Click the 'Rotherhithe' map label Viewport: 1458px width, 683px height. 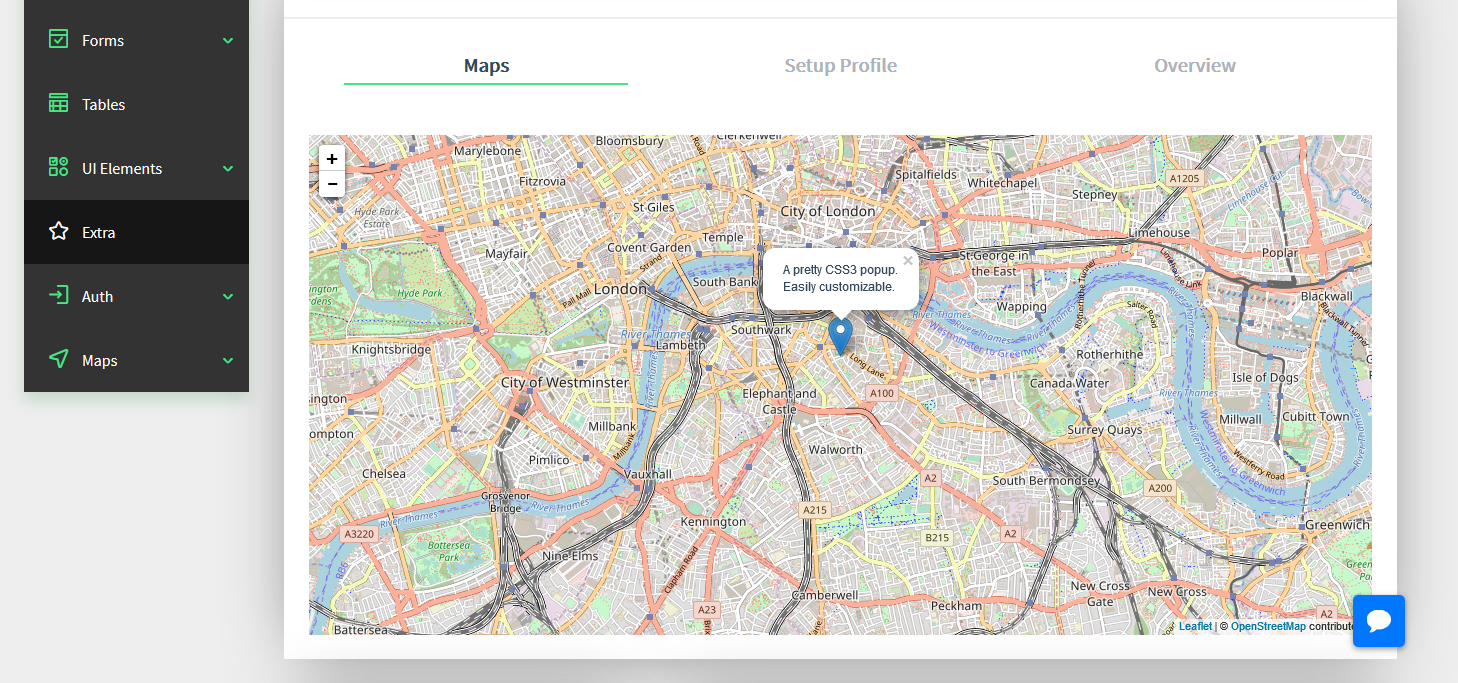pos(1109,355)
